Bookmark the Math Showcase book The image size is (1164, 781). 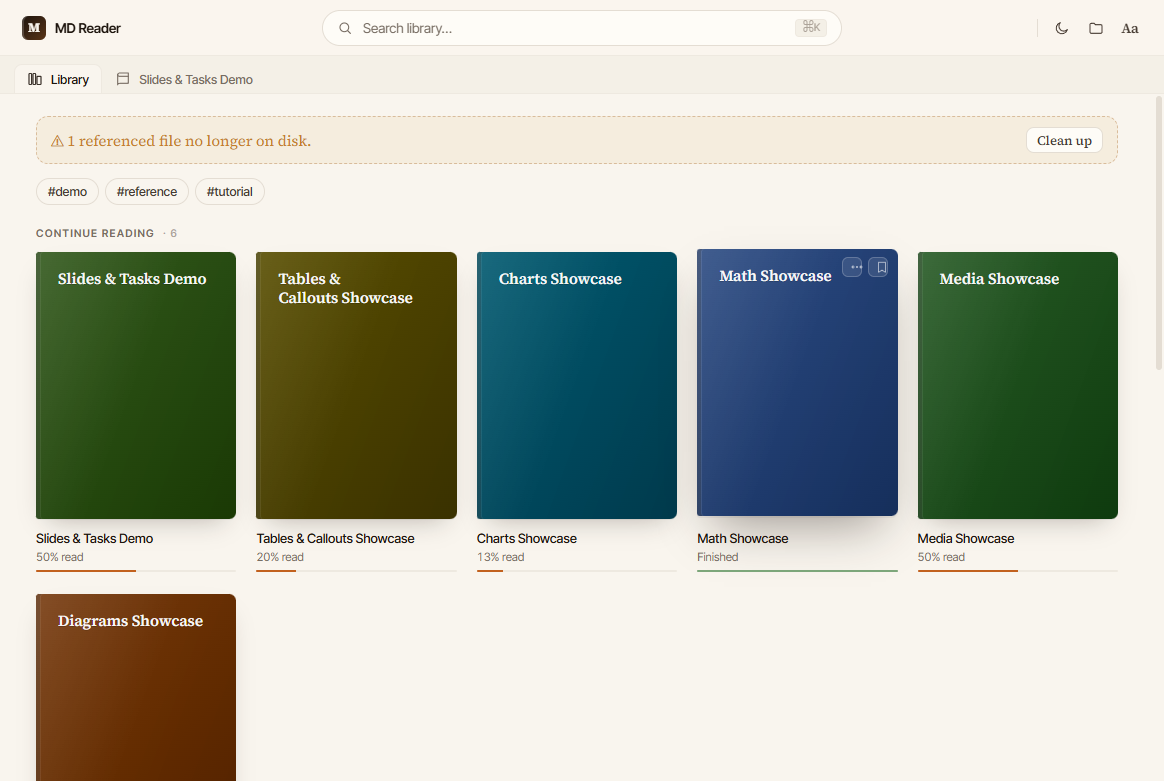pyautogui.click(x=878, y=267)
